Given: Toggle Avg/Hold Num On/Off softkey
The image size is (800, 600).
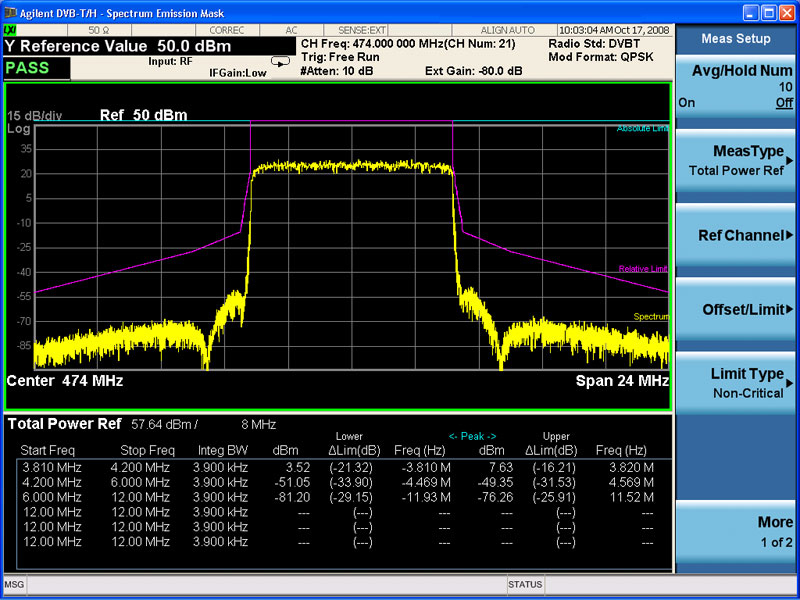Looking at the screenshot, I should pos(737,86).
